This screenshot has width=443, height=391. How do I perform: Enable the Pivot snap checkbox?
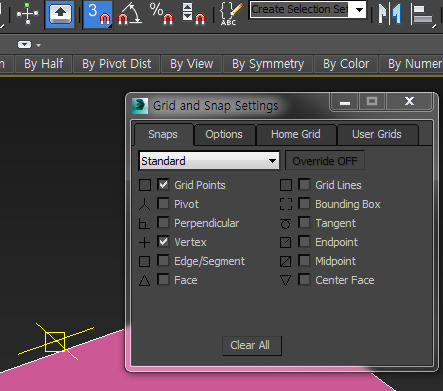tap(163, 203)
